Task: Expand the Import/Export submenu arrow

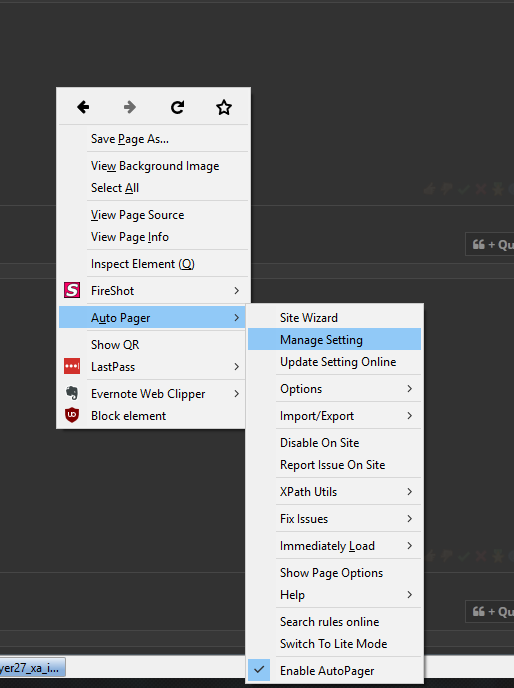Action: (410, 416)
